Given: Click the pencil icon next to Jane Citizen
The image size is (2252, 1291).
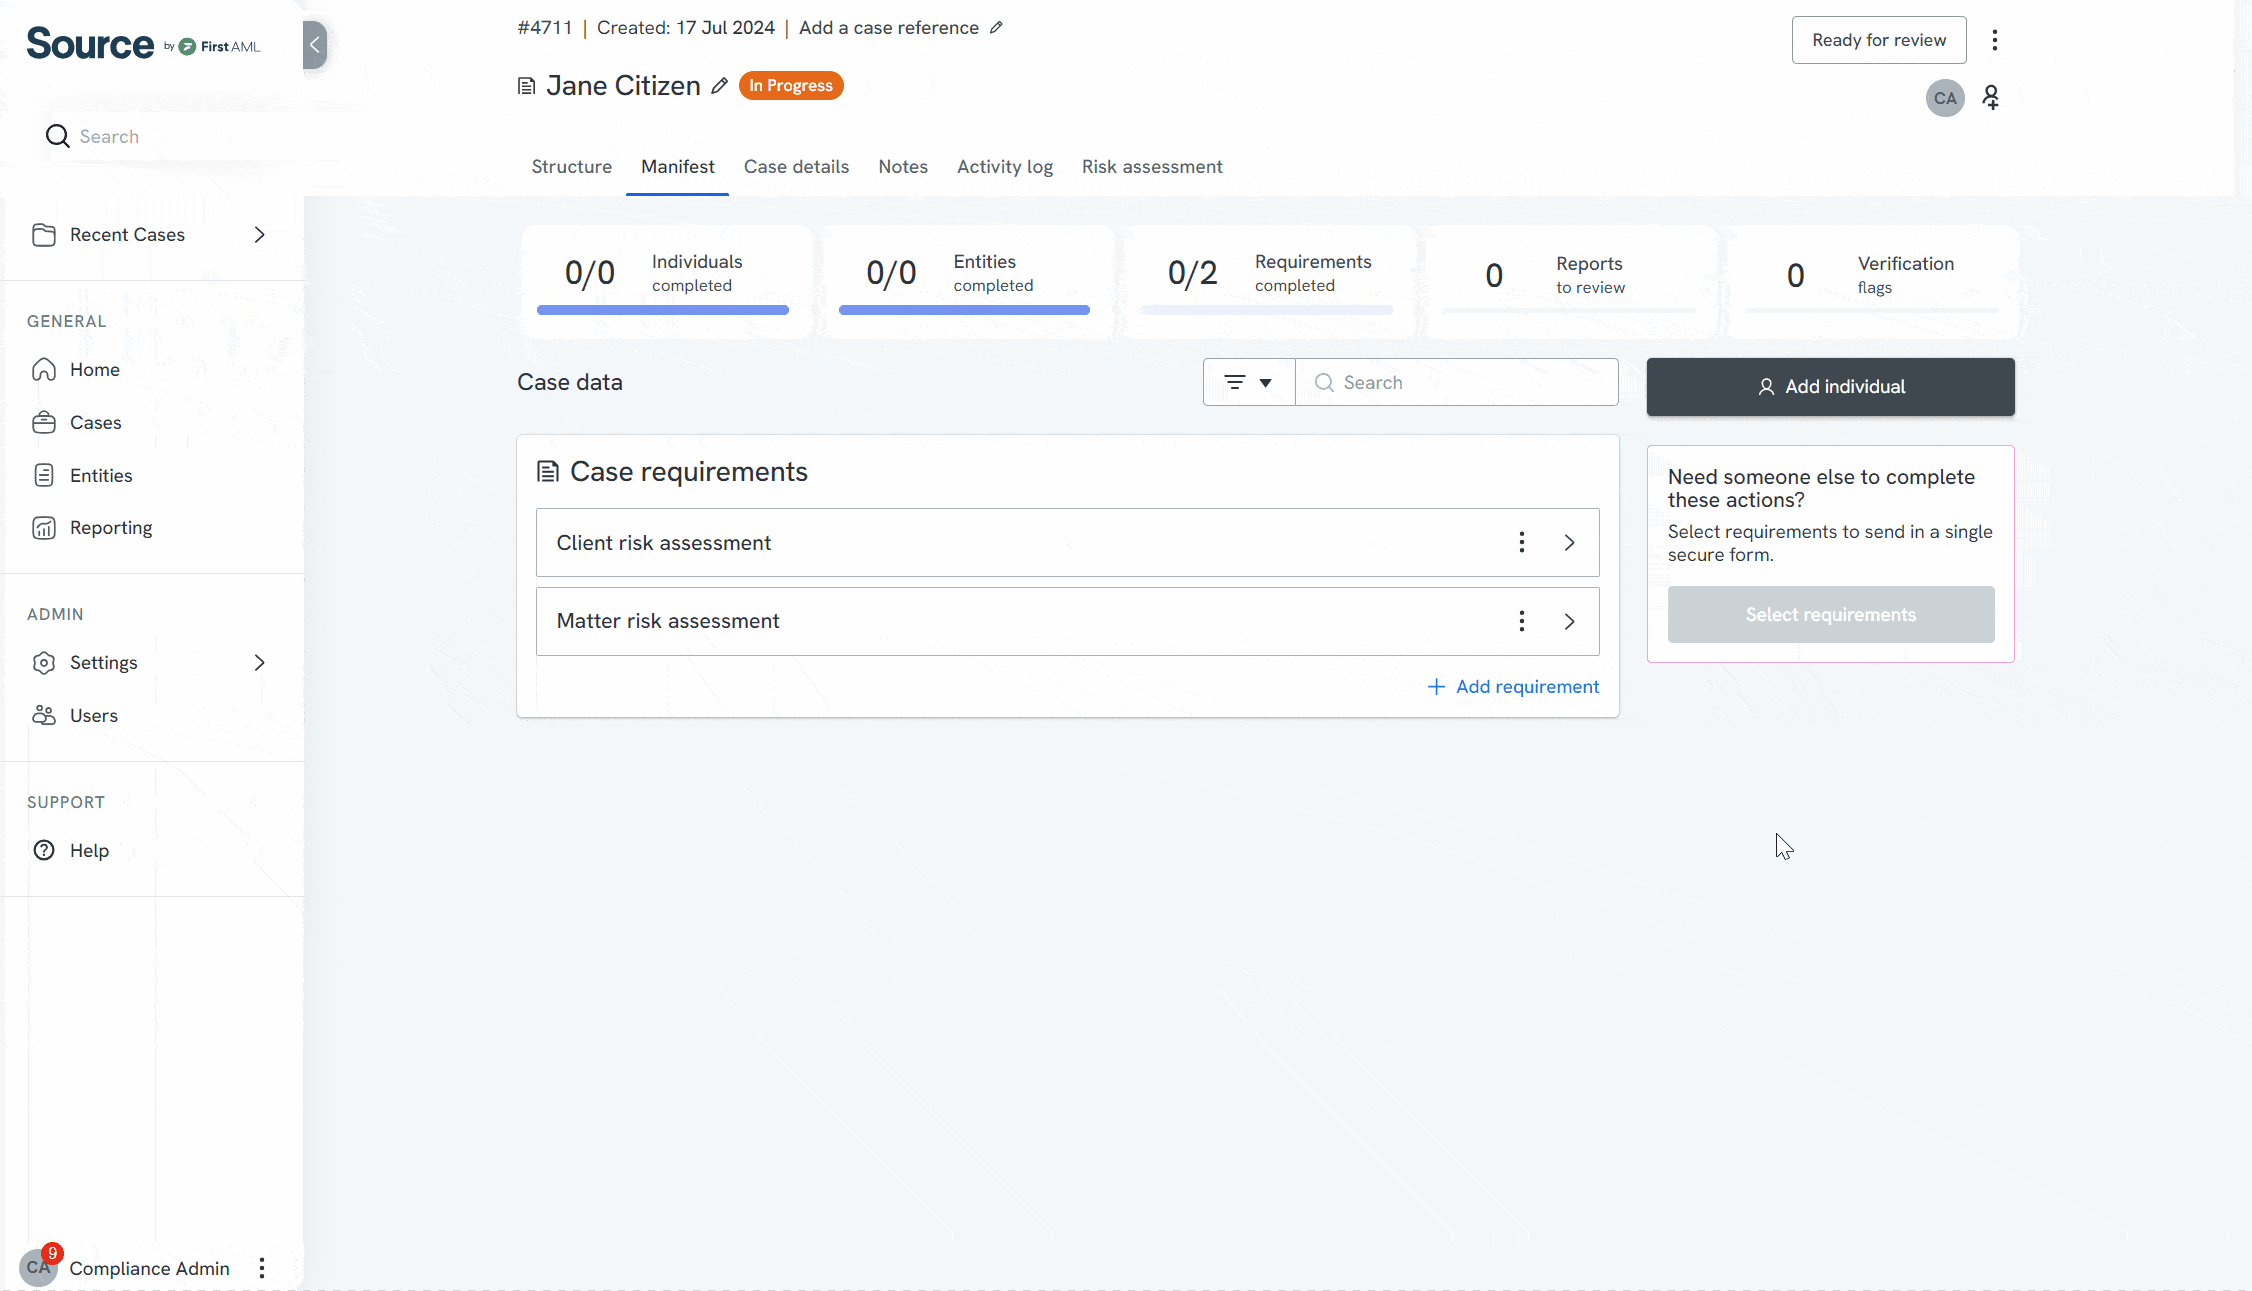Looking at the screenshot, I should click(719, 86).
